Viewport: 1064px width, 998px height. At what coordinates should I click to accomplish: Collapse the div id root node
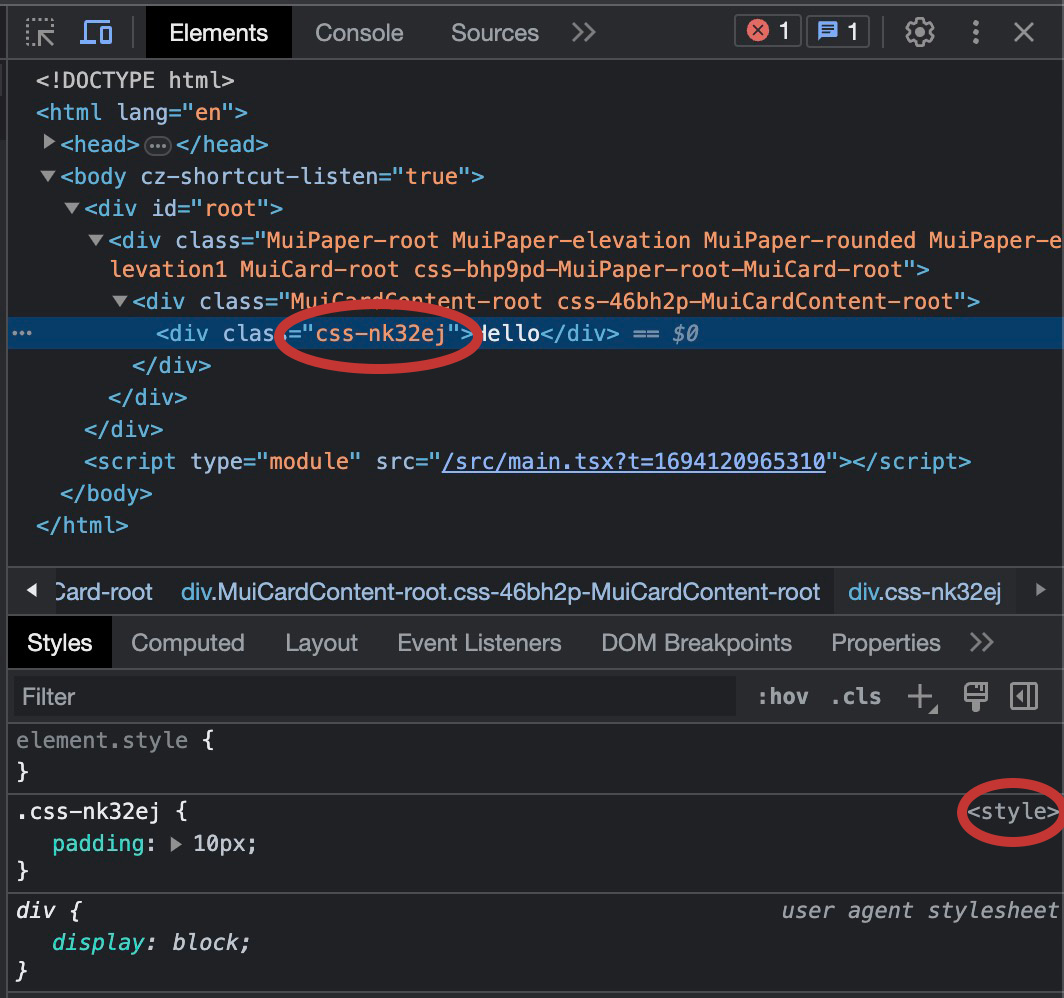click(x=71, y=208)
